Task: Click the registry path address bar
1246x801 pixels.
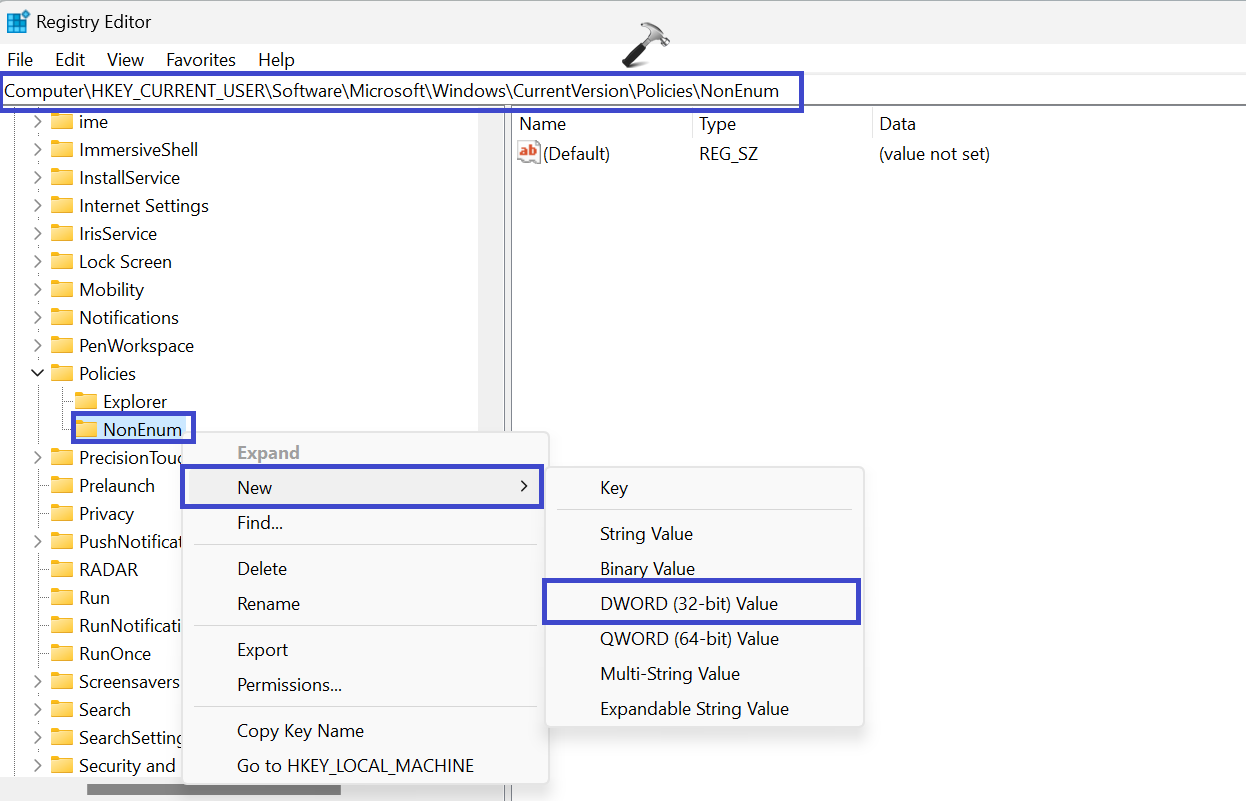Action: pos(623,91)
